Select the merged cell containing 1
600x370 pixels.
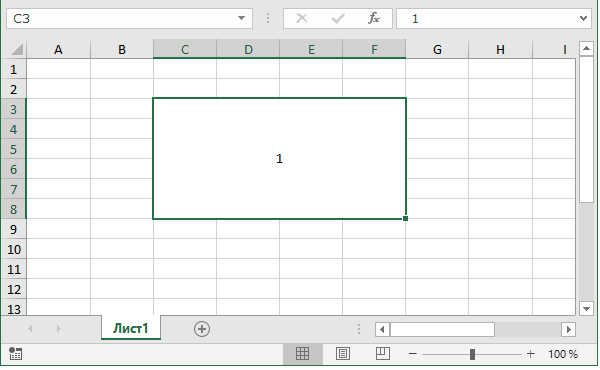pos(279,158)
